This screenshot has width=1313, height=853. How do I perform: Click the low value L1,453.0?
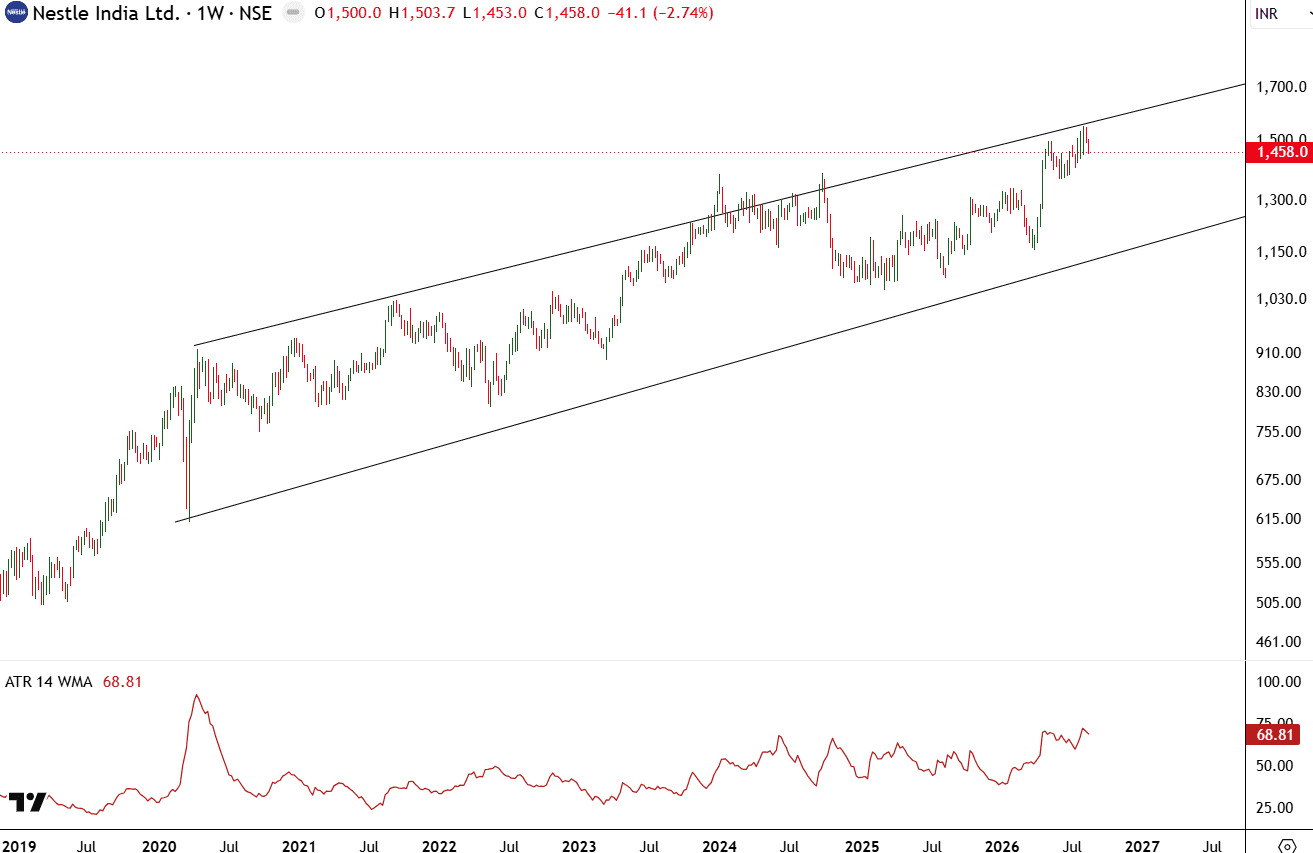tap(494, 13)
